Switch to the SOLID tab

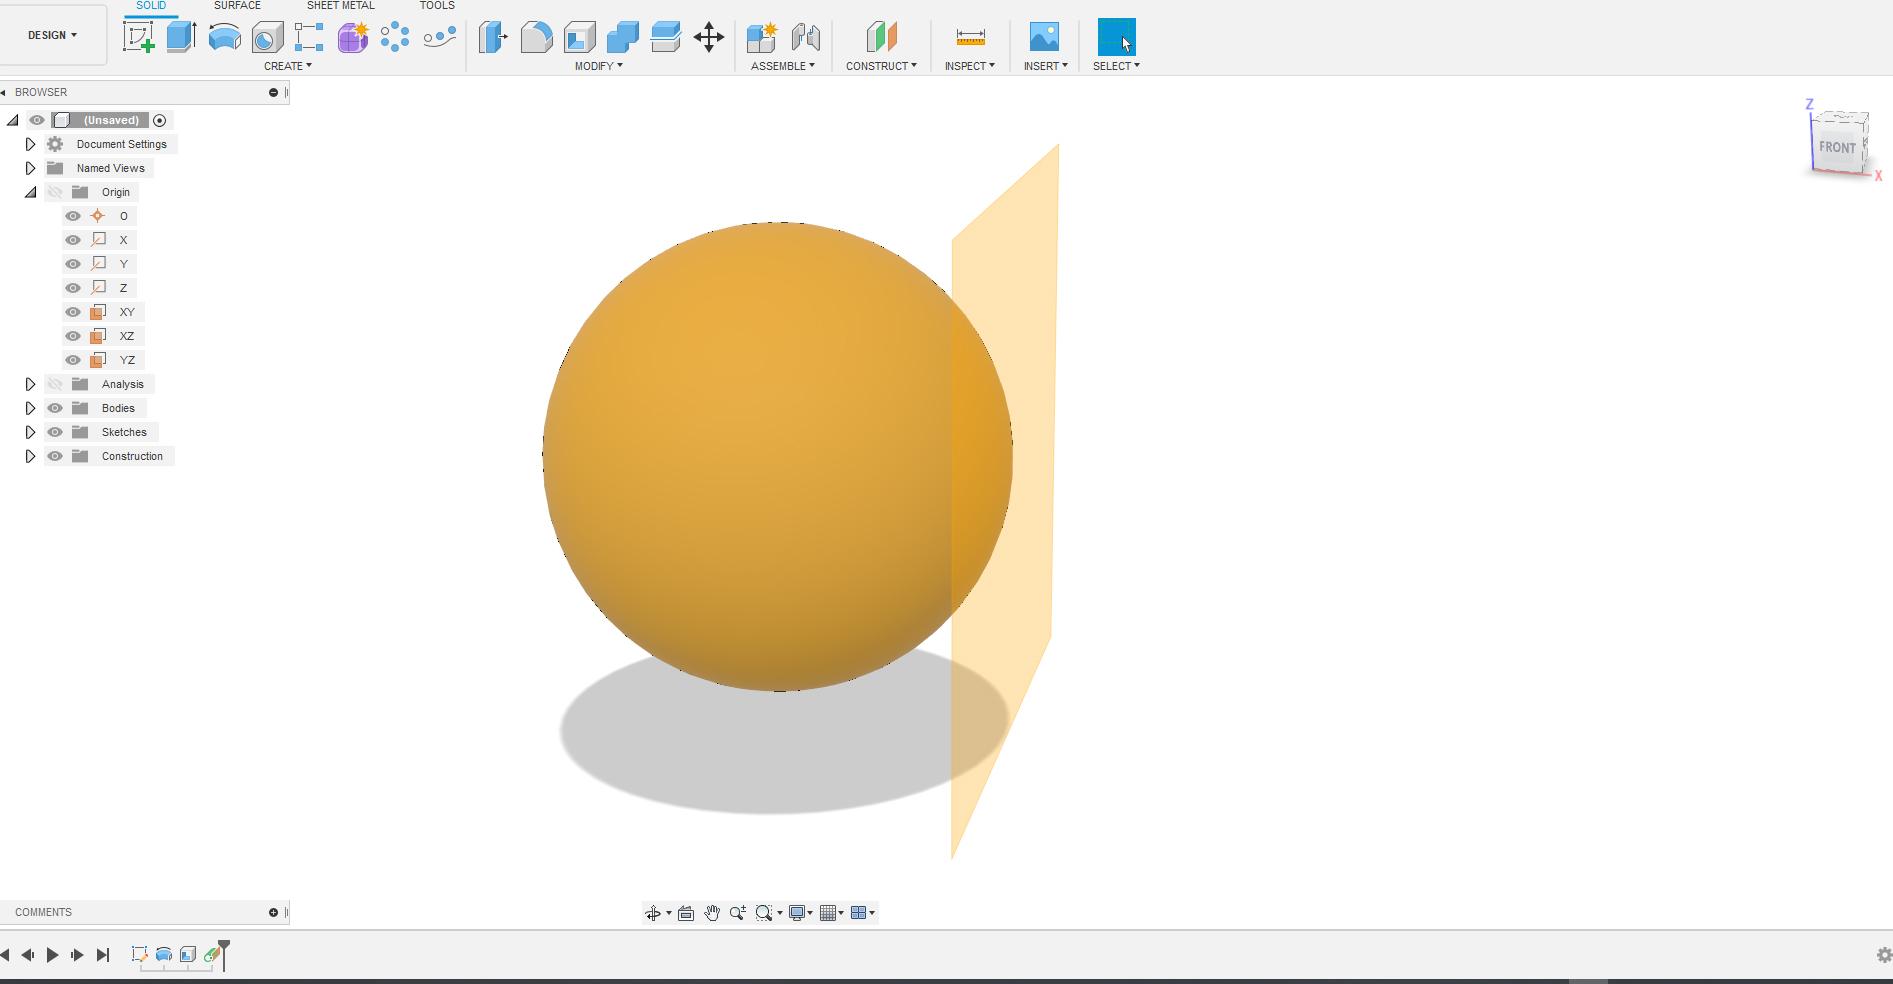[x=151, y=6]
